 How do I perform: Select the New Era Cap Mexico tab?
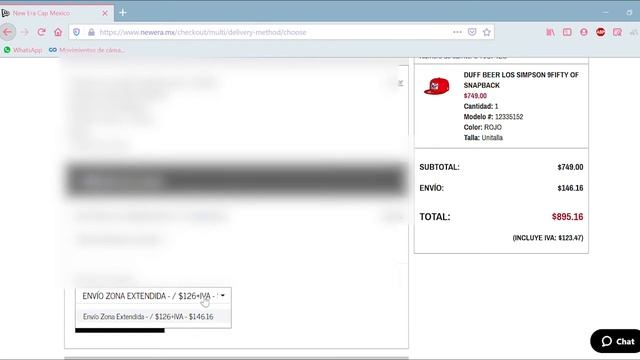point(56,13)
